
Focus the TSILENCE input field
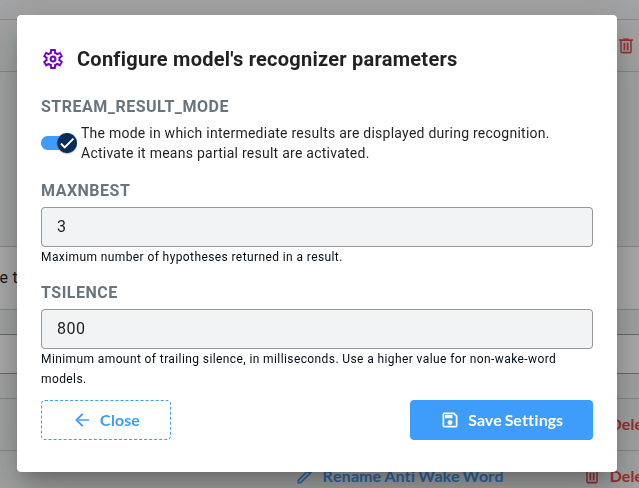317,329
